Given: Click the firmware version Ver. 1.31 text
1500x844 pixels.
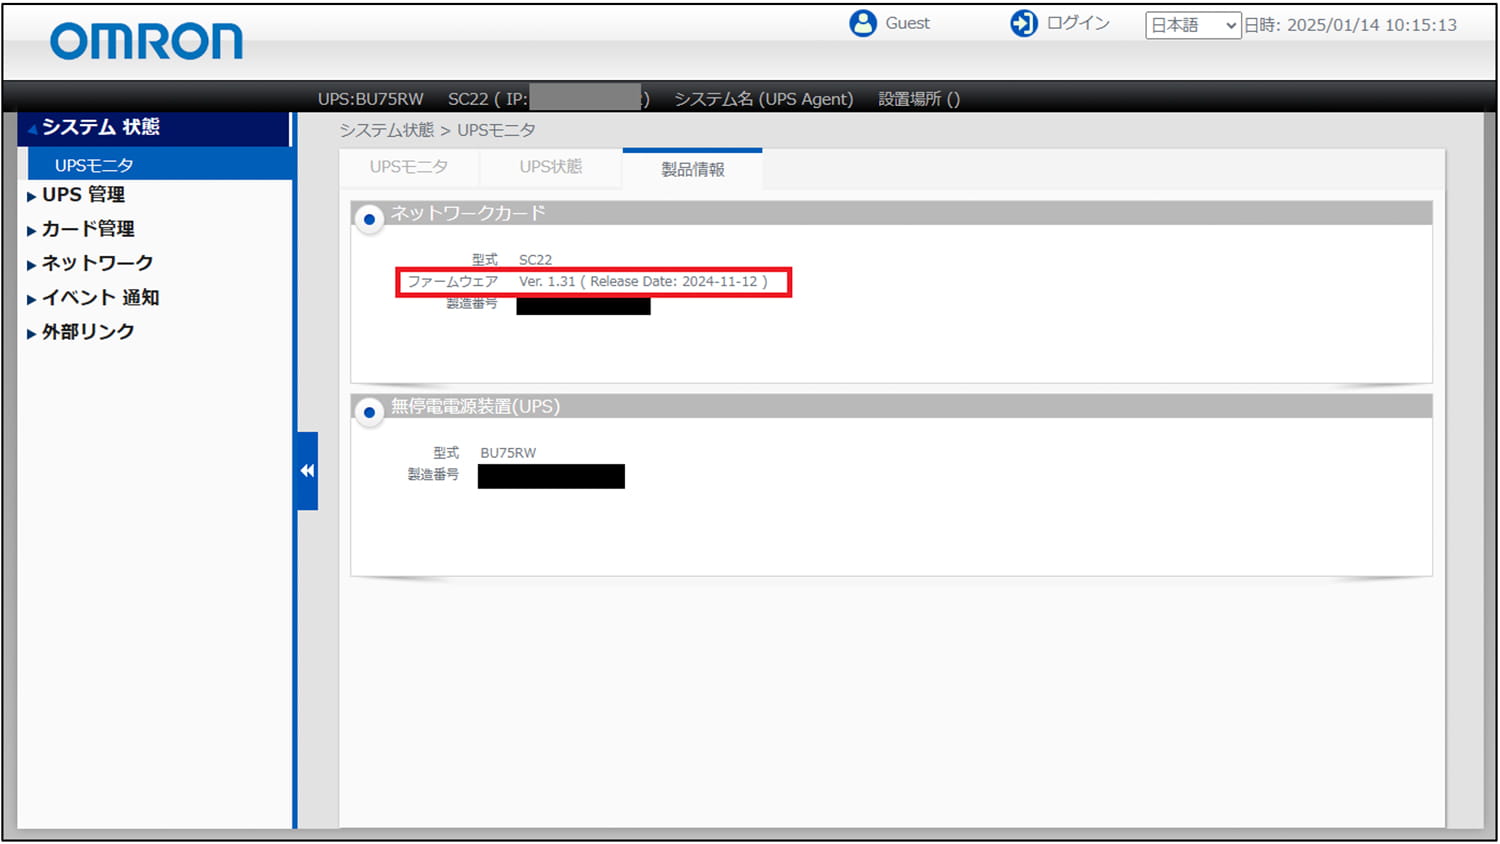Looking at the screenshot, I should [547, 282].
